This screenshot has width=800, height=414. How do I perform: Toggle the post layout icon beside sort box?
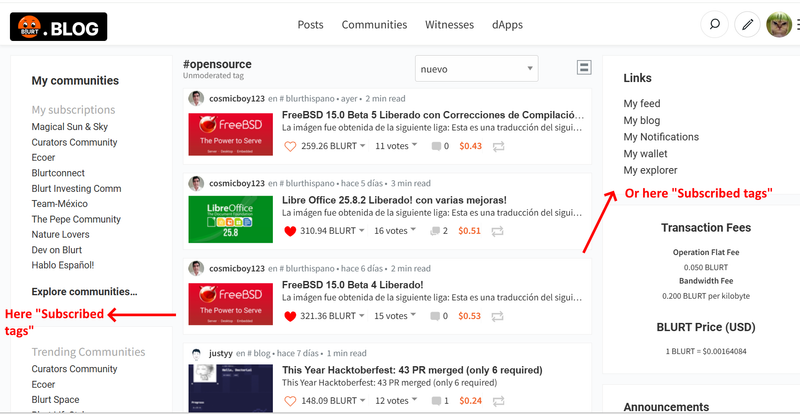tap(584, 67)
